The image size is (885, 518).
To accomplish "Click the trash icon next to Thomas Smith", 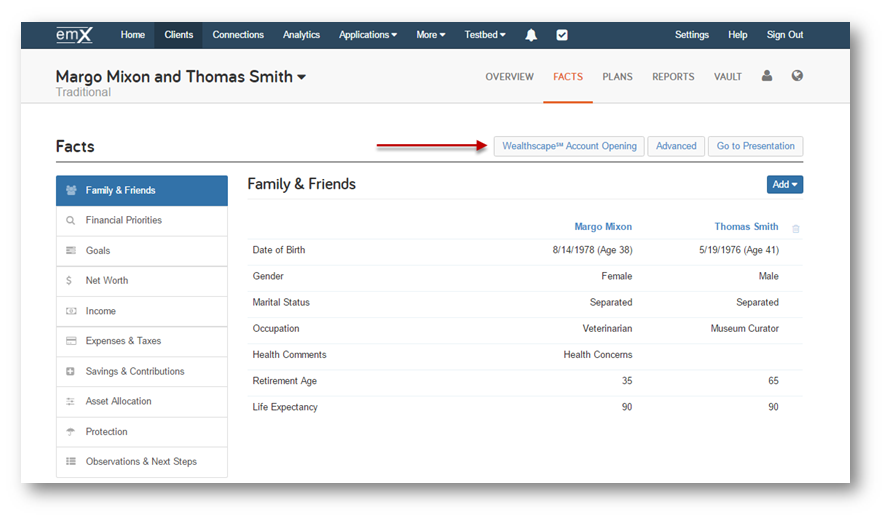I will pyautogui.click(x=796, y=229).
